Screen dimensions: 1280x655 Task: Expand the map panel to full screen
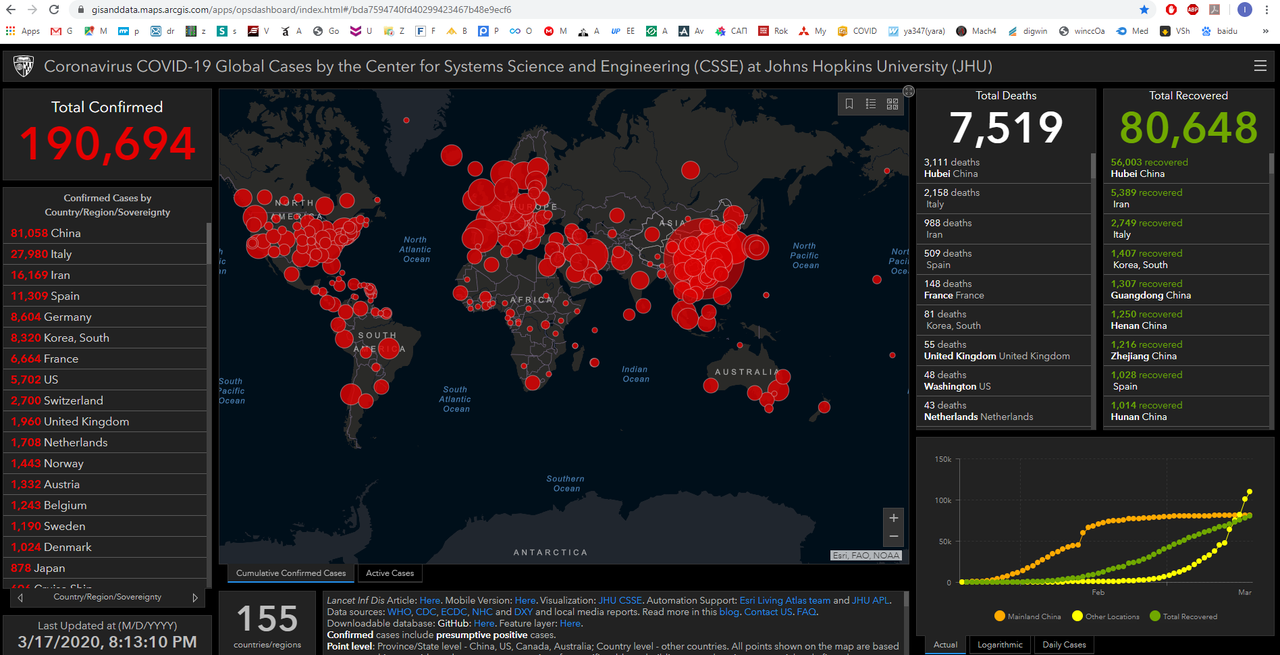[908, 91]
